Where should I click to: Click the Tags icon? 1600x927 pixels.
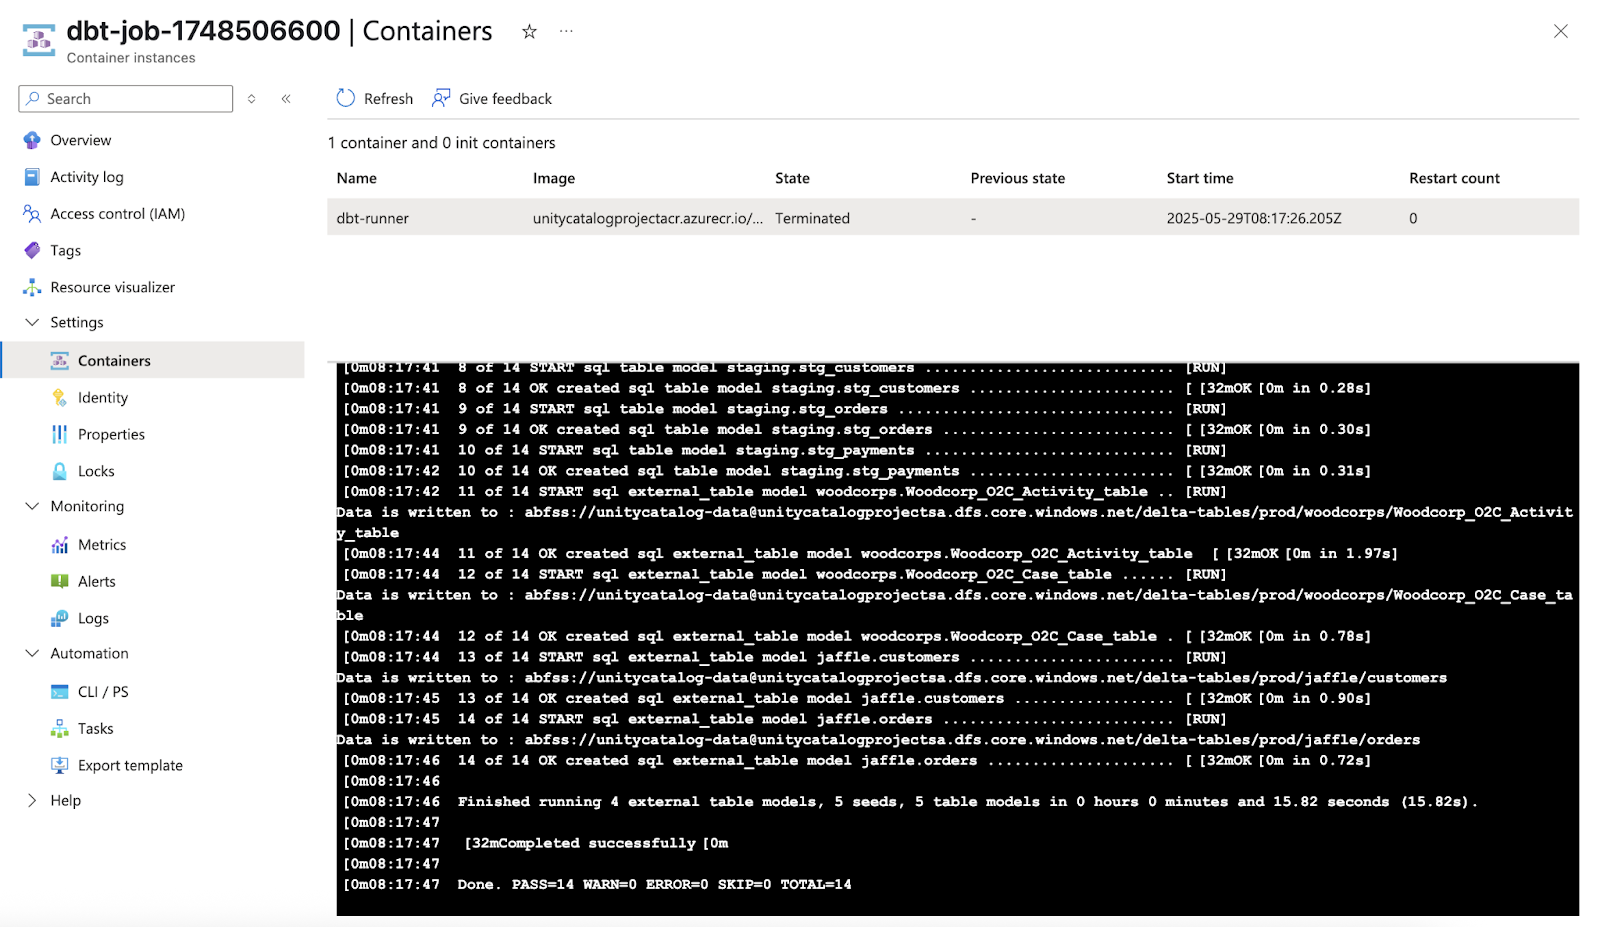32,250
